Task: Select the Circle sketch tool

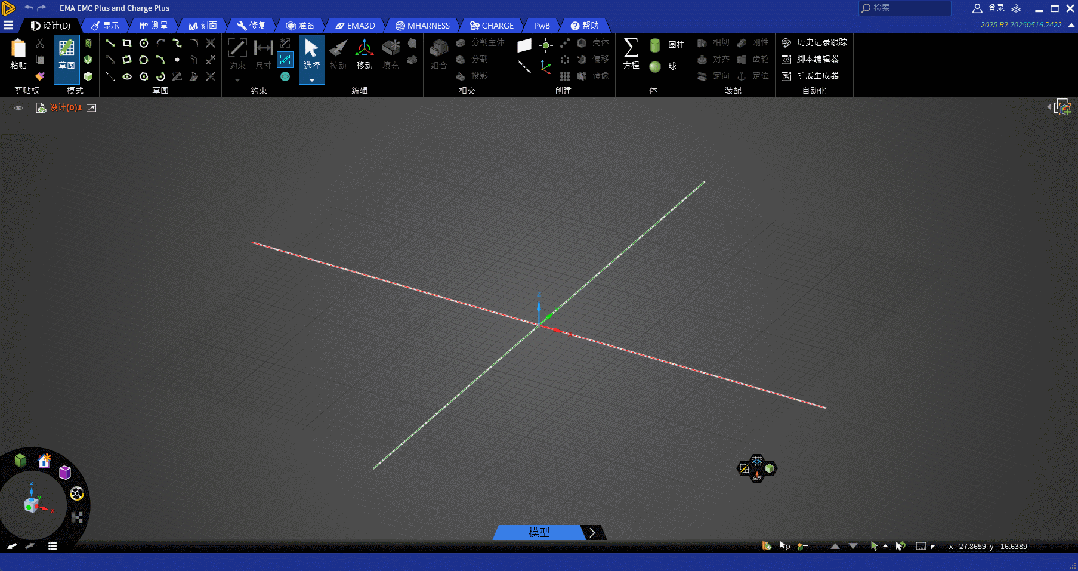Action: 144,43
